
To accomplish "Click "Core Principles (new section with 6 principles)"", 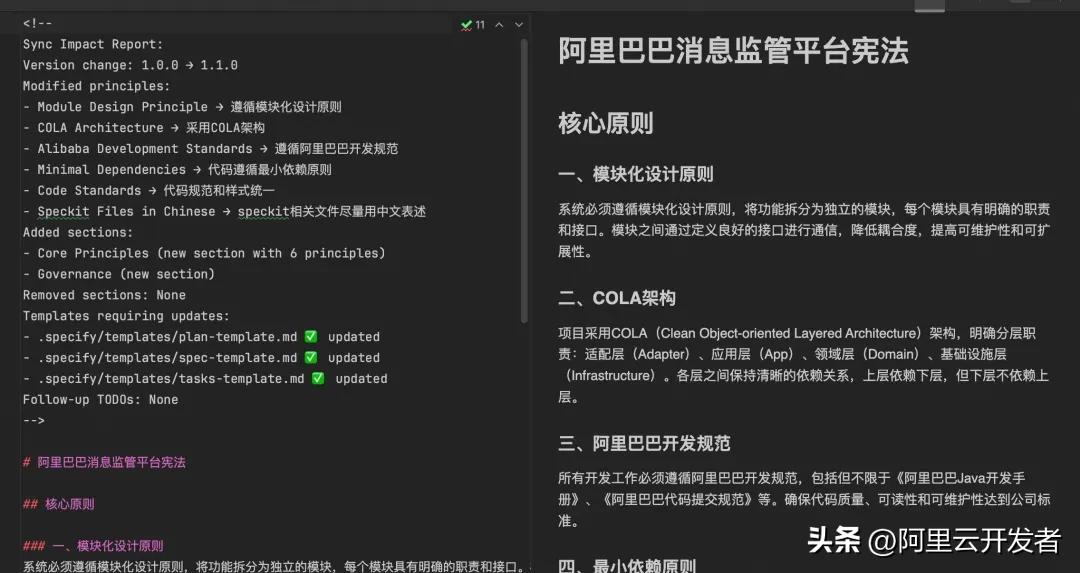I will [211, 253].
